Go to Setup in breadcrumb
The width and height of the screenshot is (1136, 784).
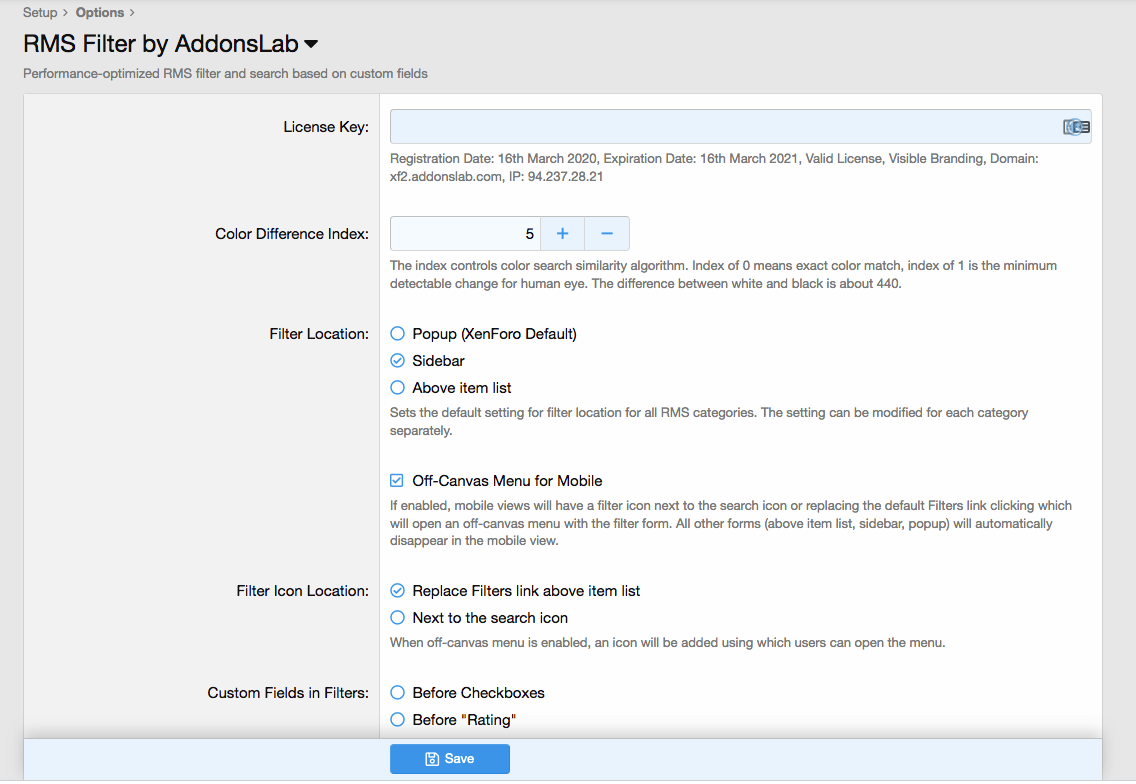40,13
